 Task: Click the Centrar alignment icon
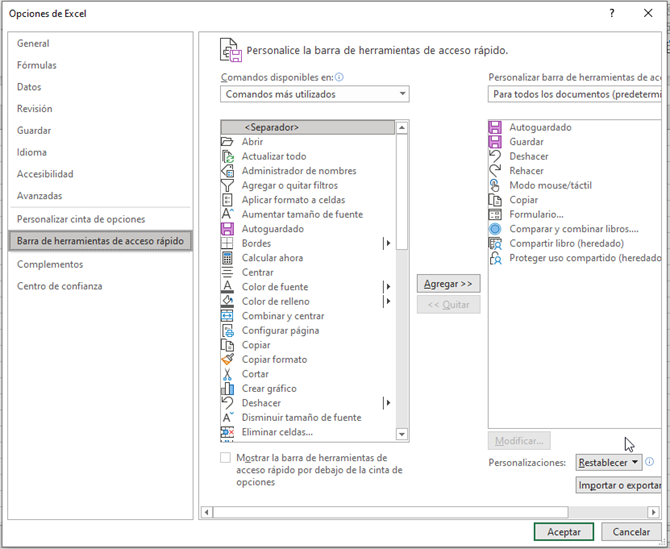(227, 273)
